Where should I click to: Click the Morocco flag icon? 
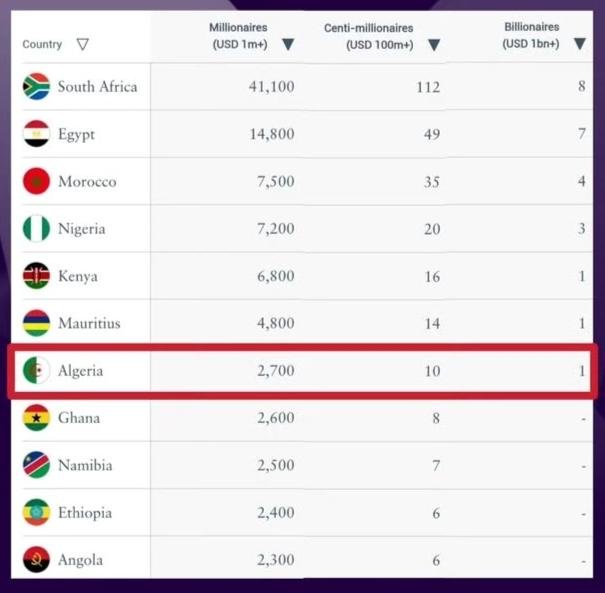click(x=36, y=182)
